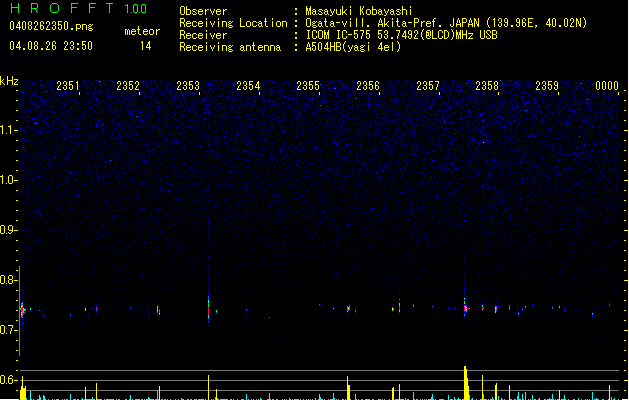Click the 2354 time marker
Screen dimensions: 629x400
pyautogui.click(x=248, y=85)
